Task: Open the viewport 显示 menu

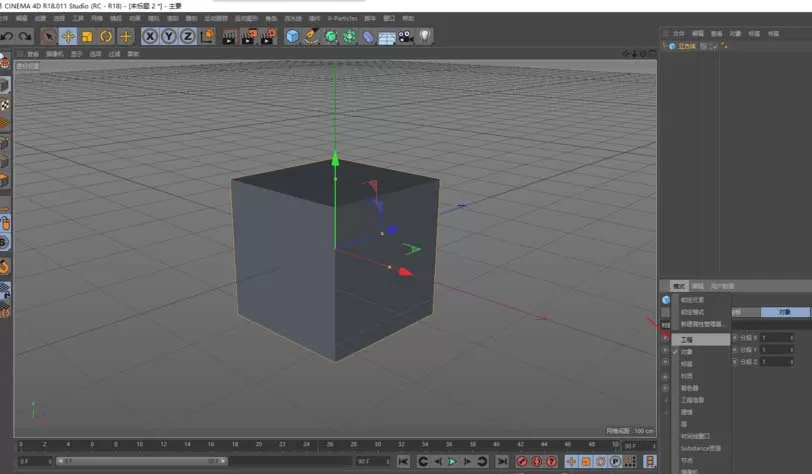Action: [77, 54]
